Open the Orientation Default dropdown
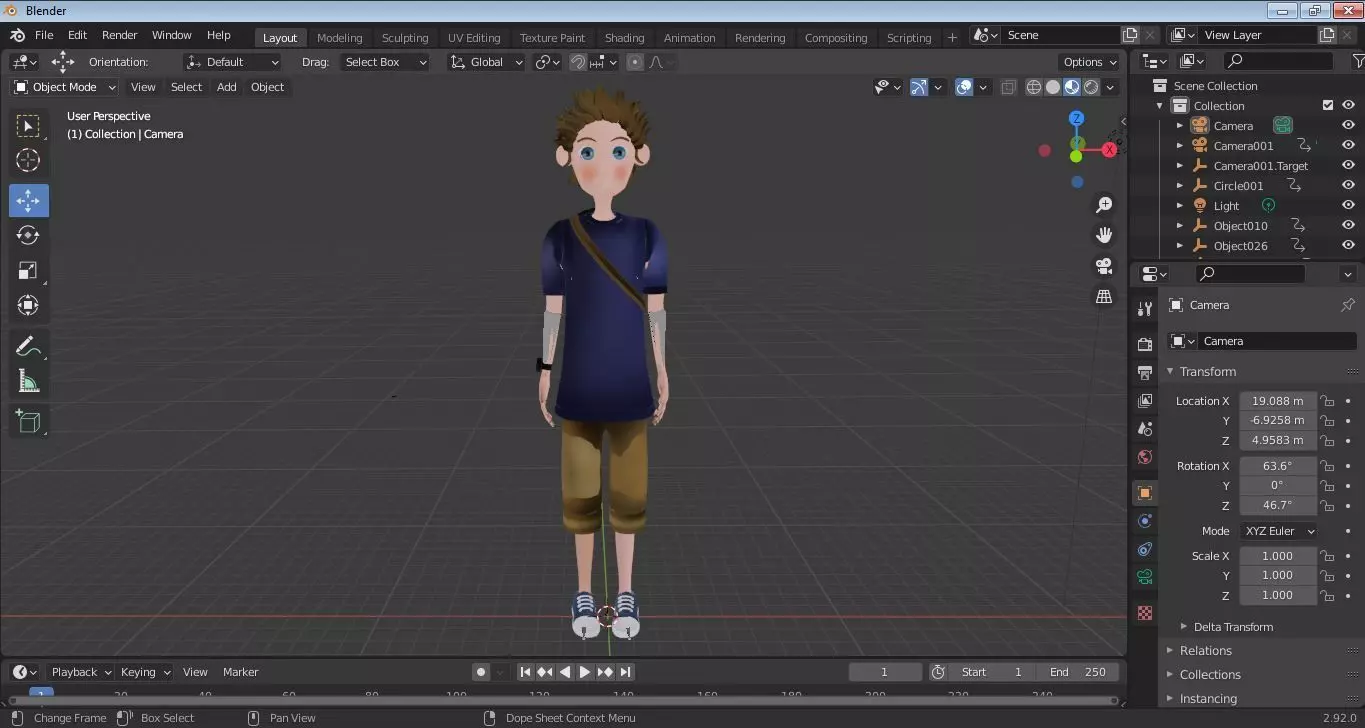 click(232, 62)
